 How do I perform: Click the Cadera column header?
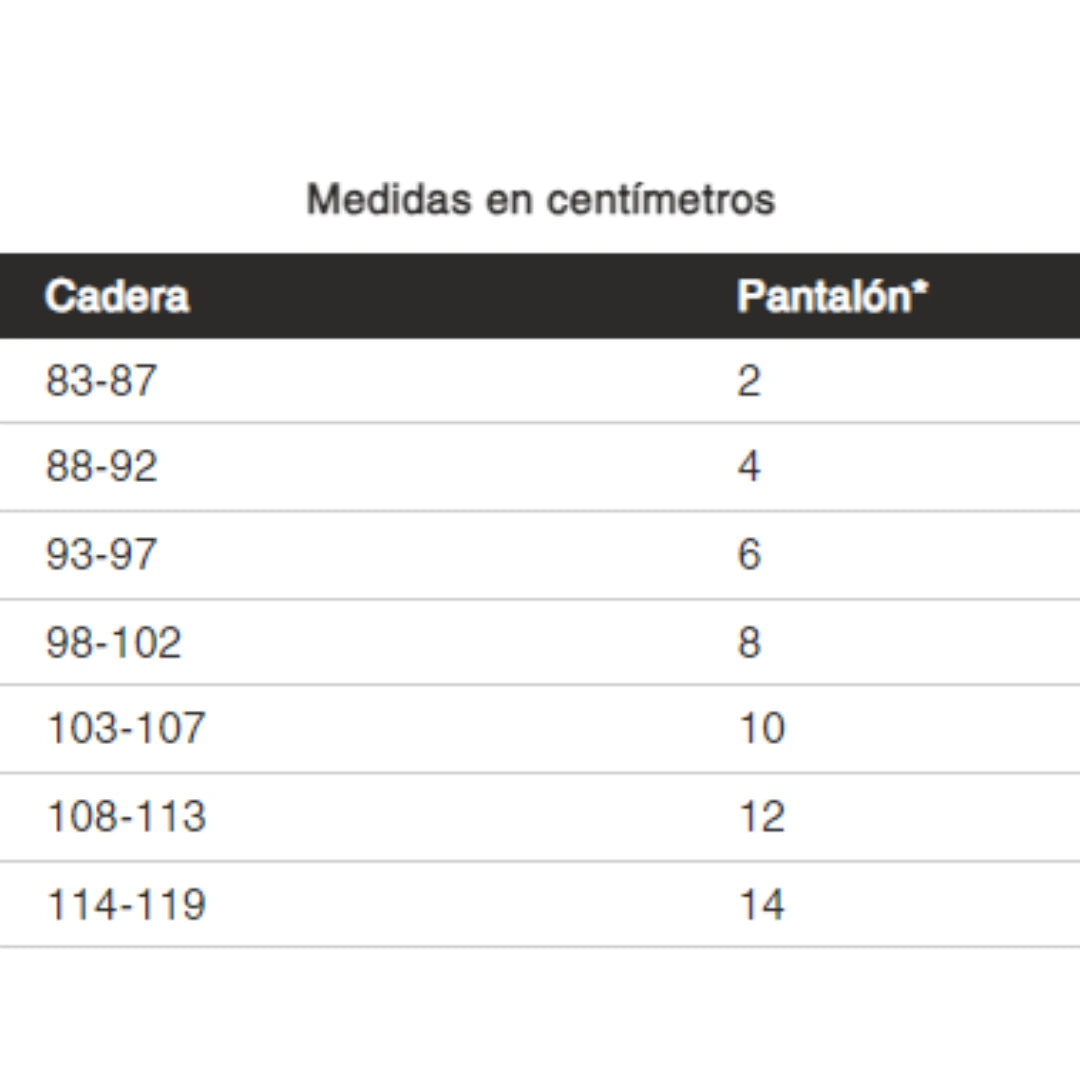click(x=117, y=297)
